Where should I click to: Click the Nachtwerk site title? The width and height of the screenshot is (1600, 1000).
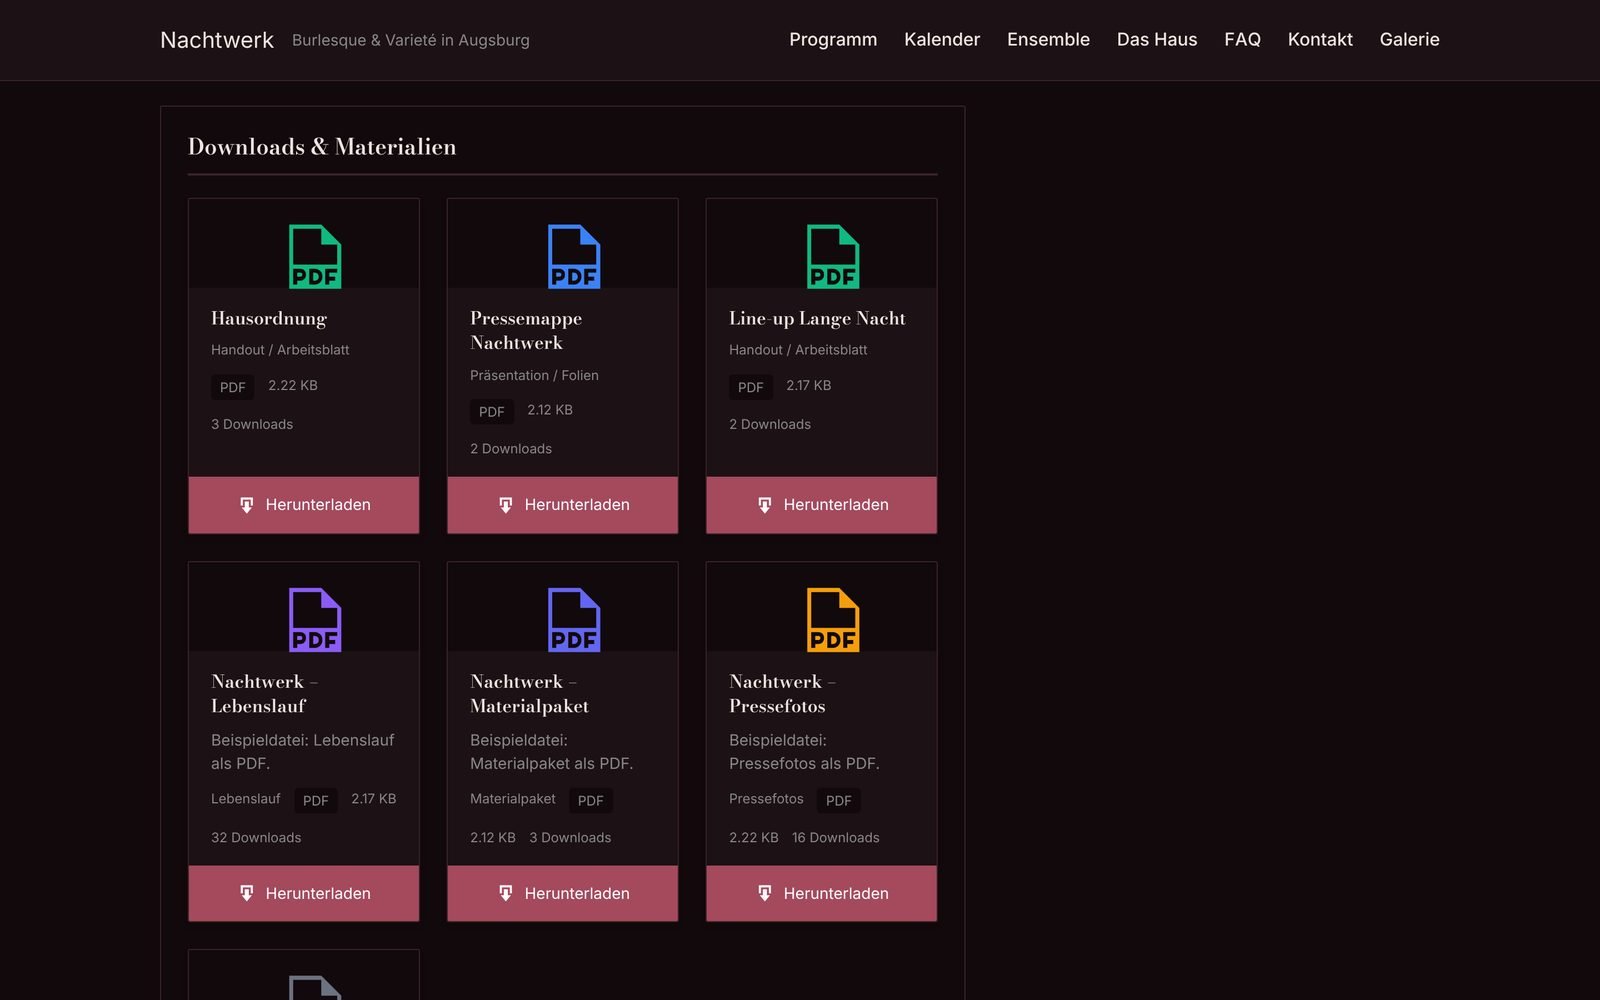pos(217,40)
